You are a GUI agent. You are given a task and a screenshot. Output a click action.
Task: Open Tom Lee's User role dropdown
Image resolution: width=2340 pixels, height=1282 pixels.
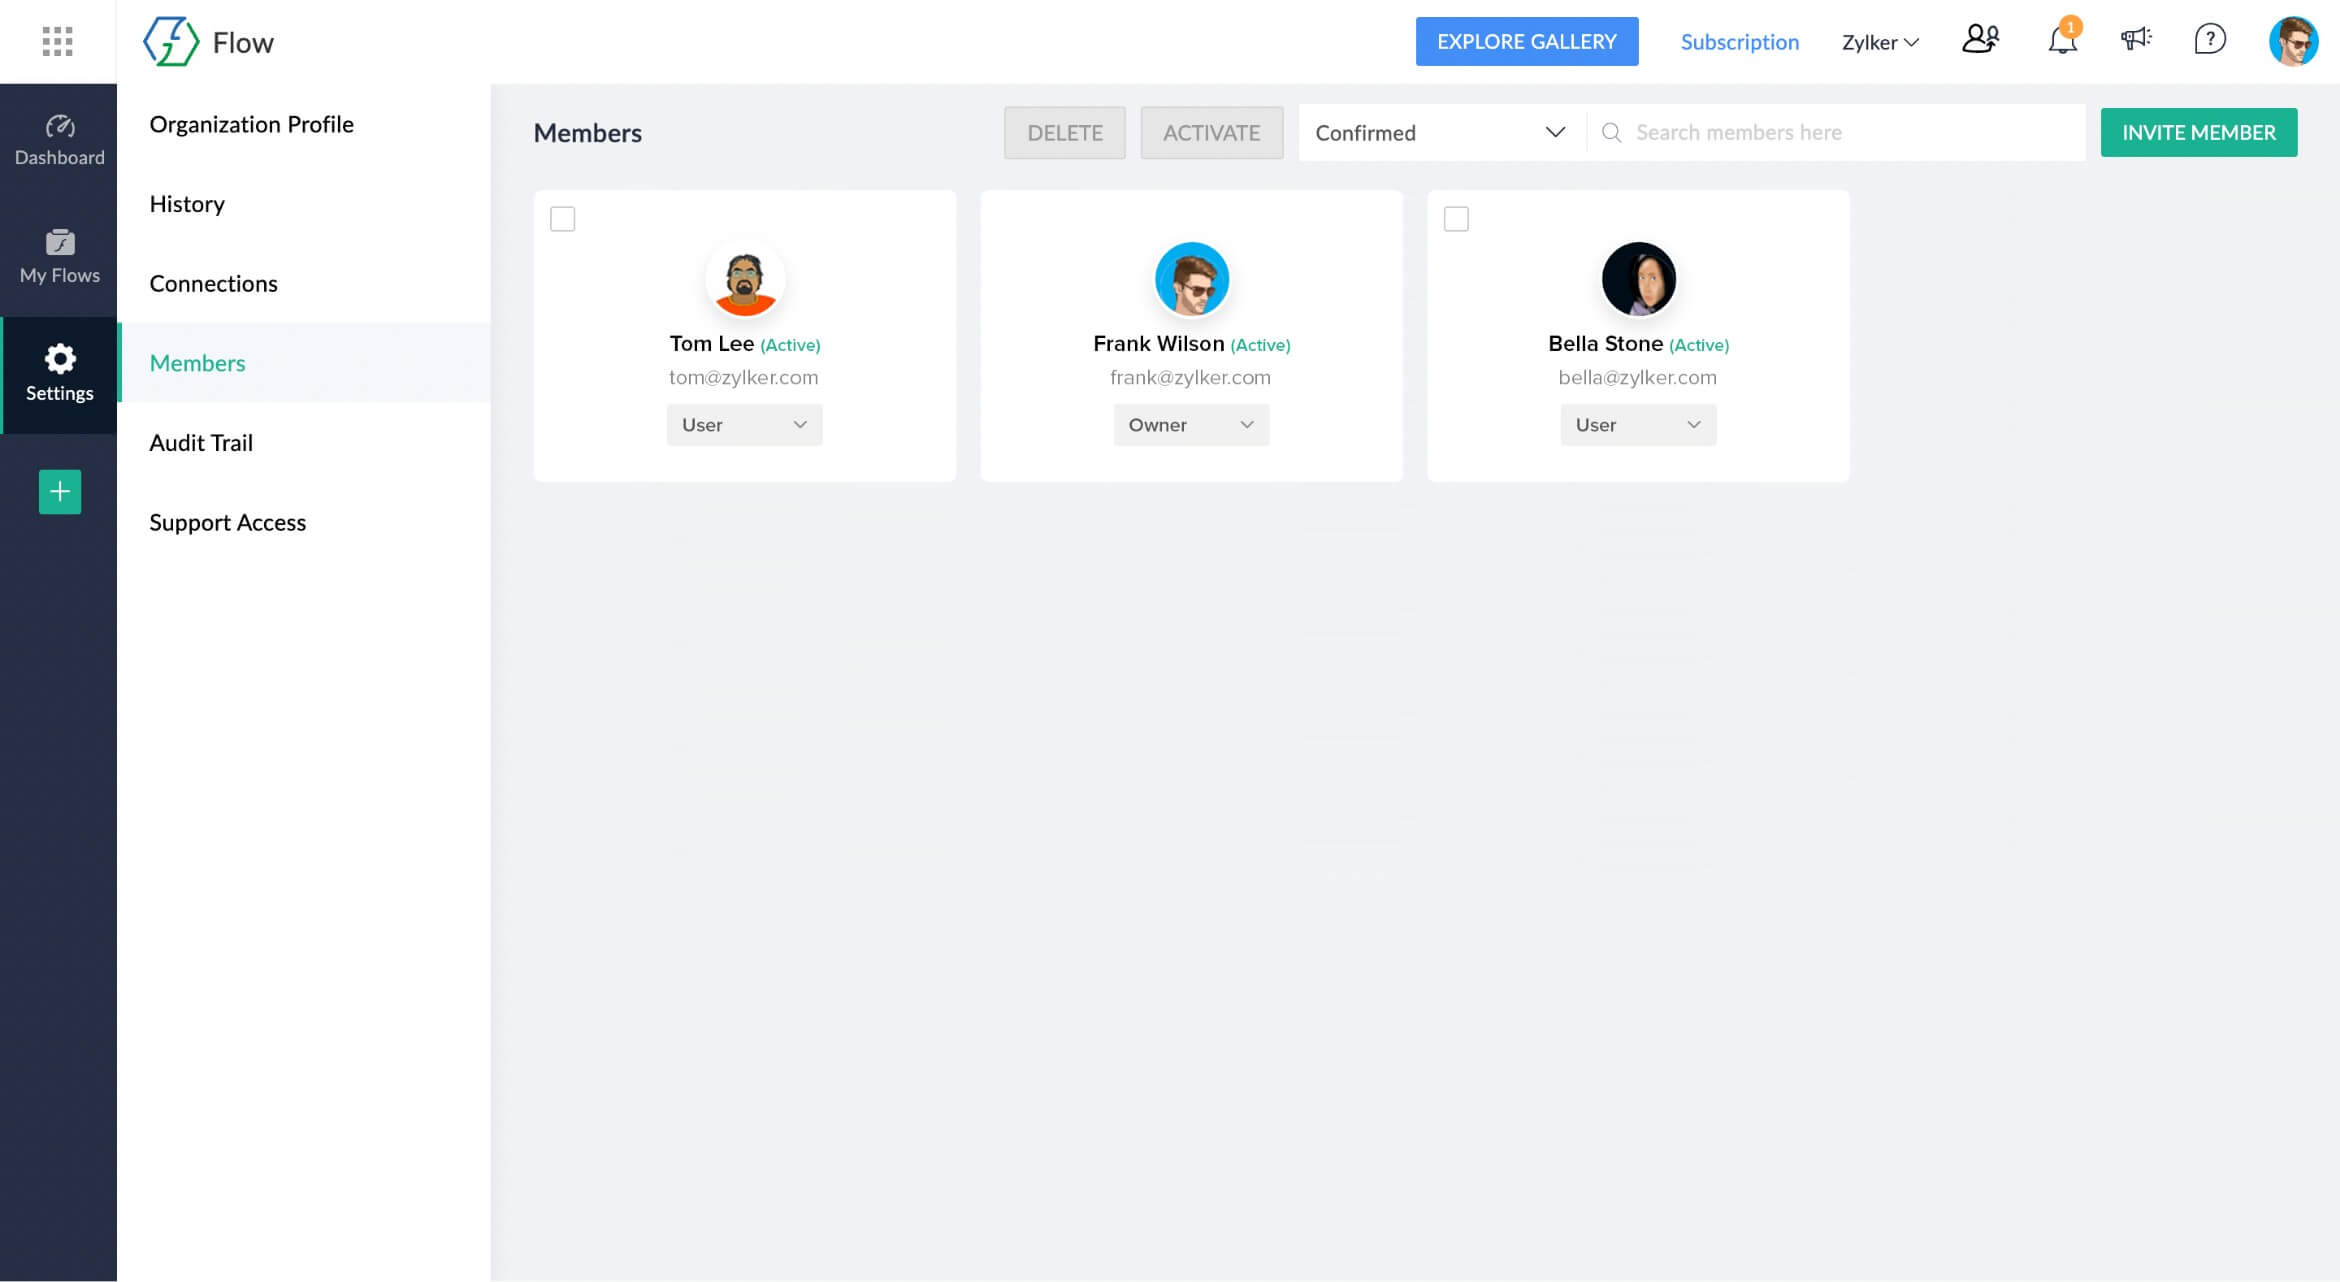744,425
